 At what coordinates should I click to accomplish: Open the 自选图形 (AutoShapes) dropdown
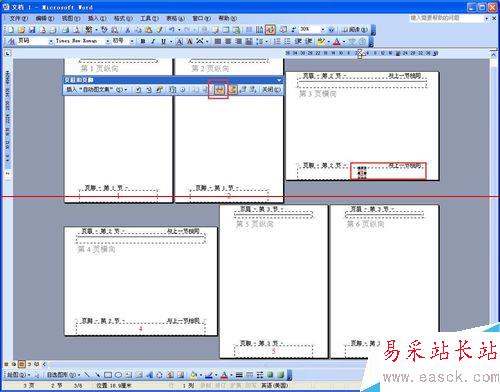[63, 375]
